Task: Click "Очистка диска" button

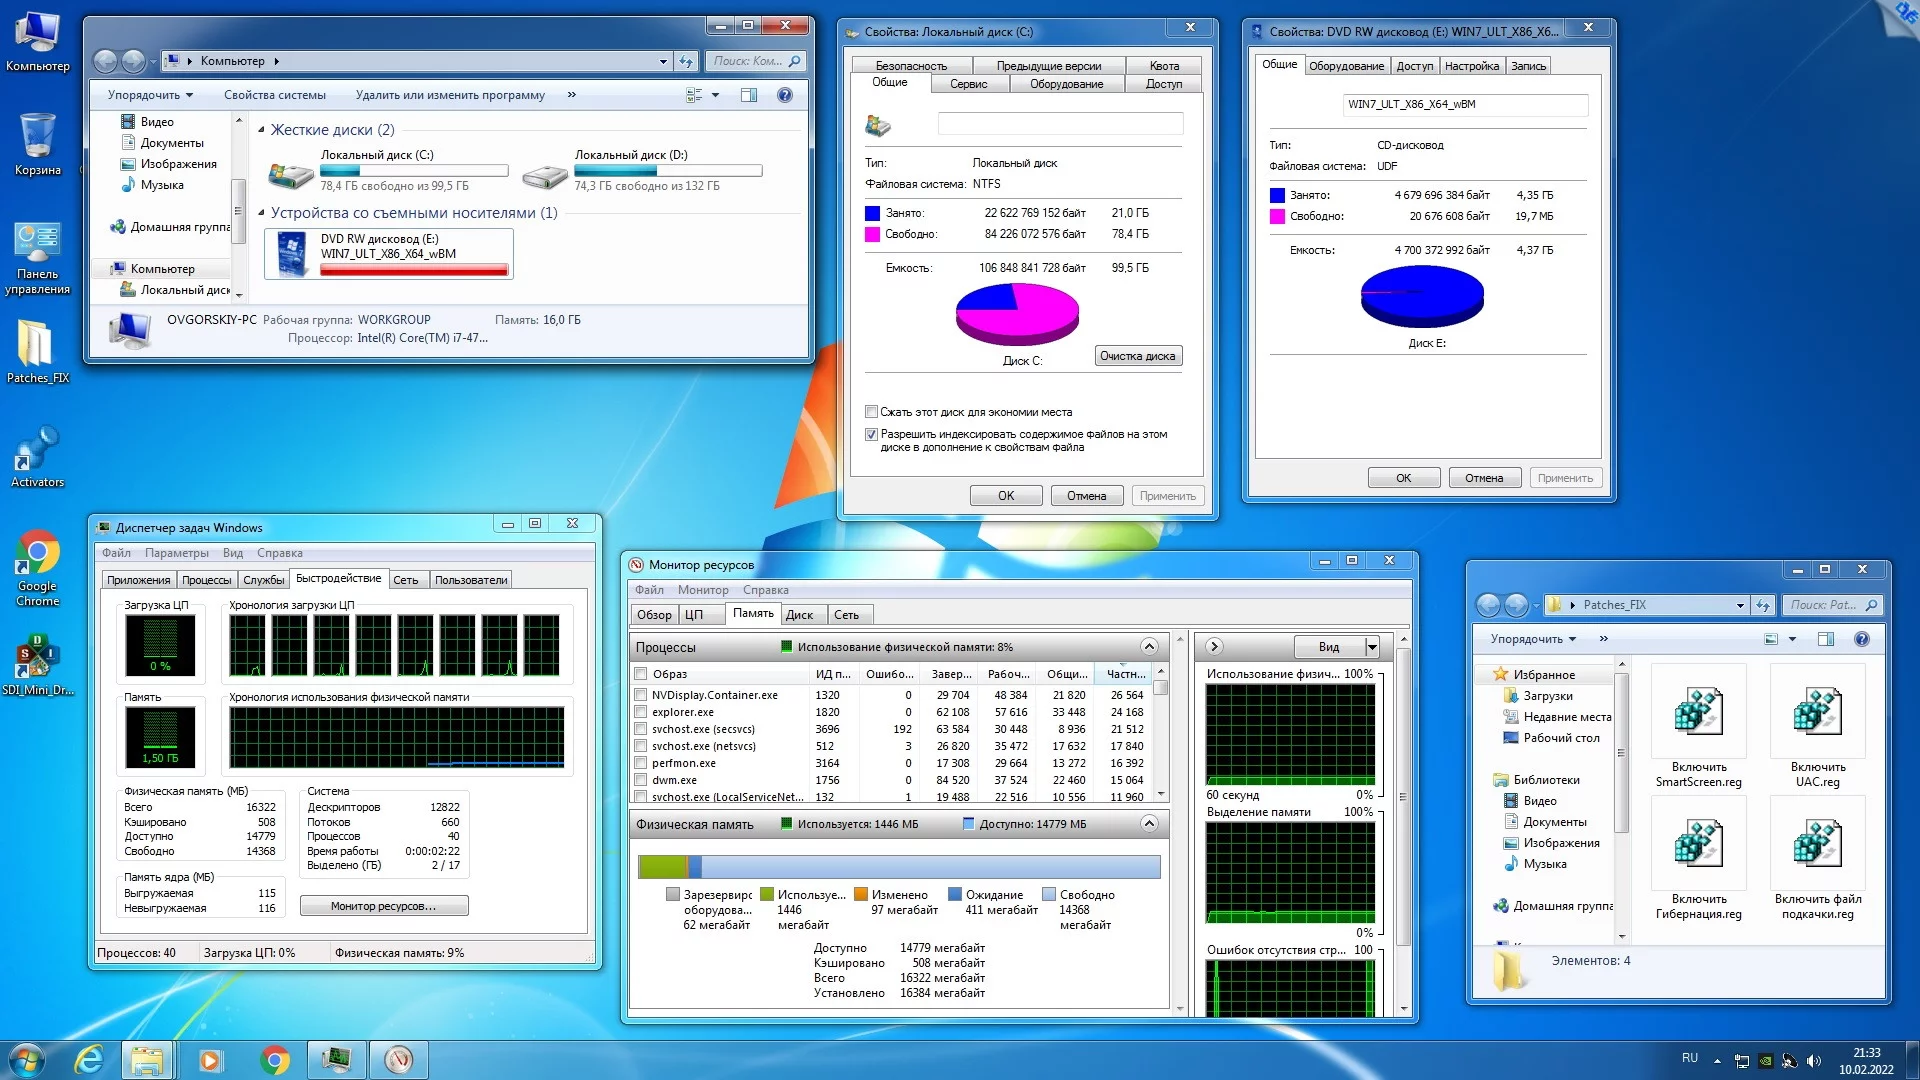Action: 1138,356
